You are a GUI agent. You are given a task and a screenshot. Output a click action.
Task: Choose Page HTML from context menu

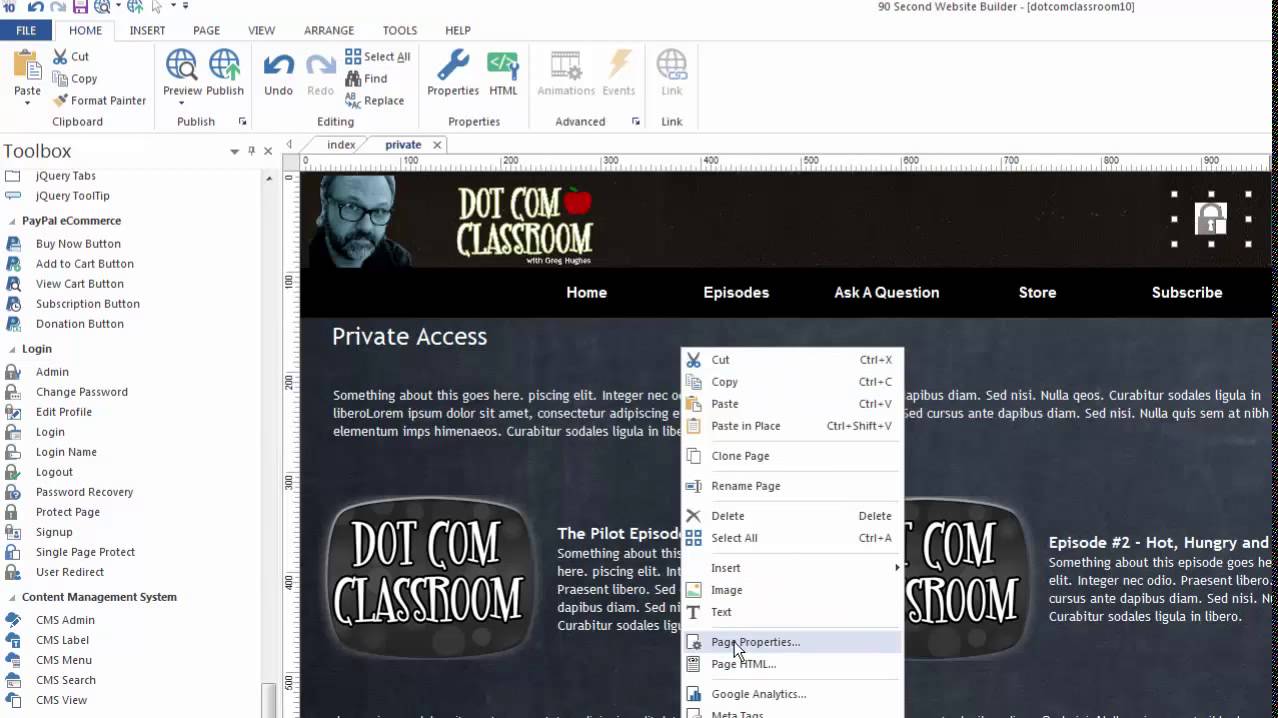pos(792,664)
